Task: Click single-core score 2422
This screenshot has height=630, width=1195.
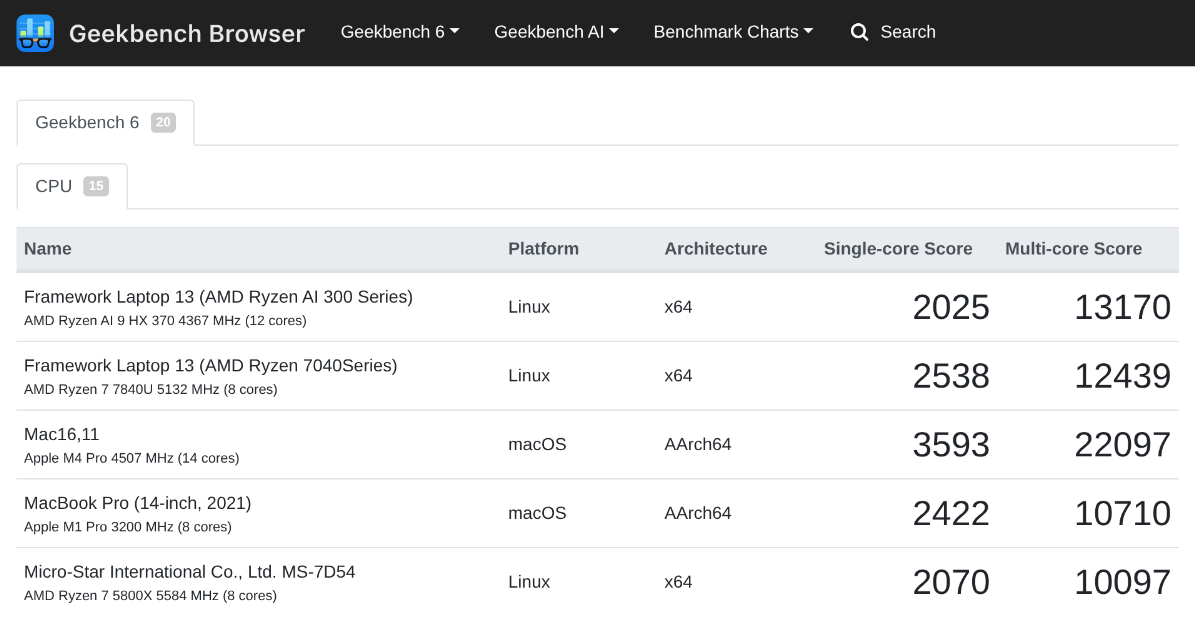Action: point(951,513)
